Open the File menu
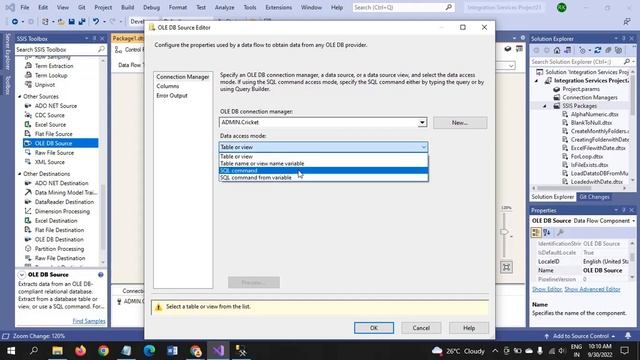This screenshot has height=360, width=640. pos(25,7)
